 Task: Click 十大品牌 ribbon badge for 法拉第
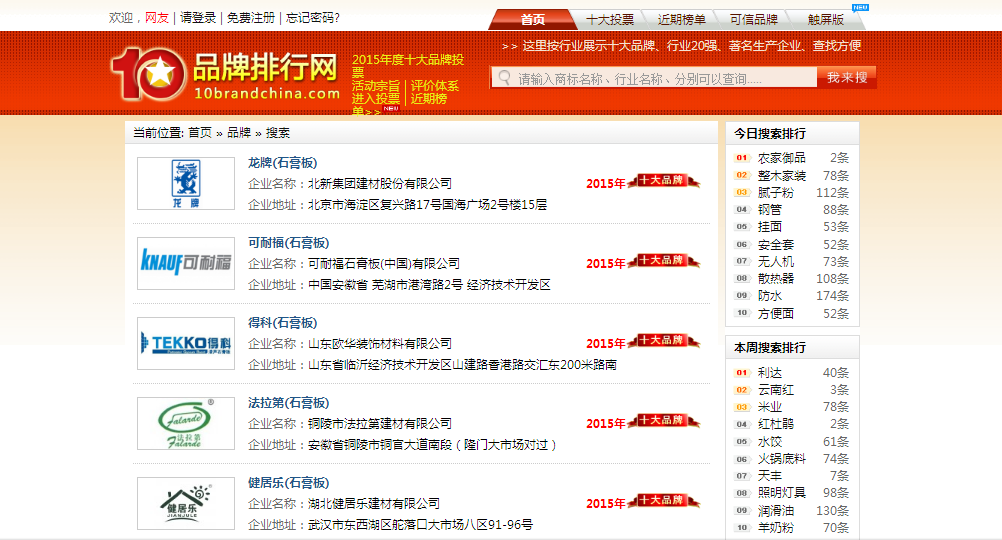[x=664, y=420]
